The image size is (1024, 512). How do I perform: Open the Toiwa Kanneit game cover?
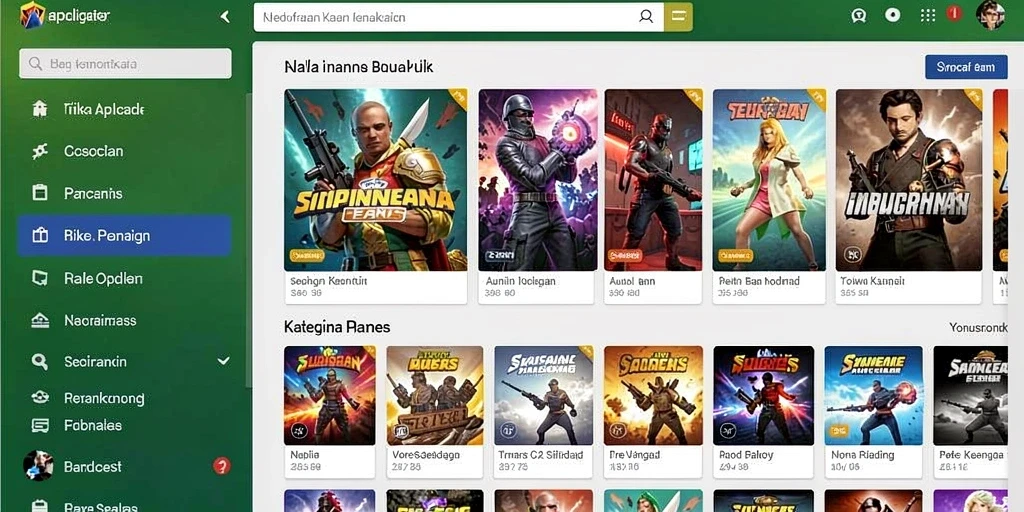click(x=908, y=180)
